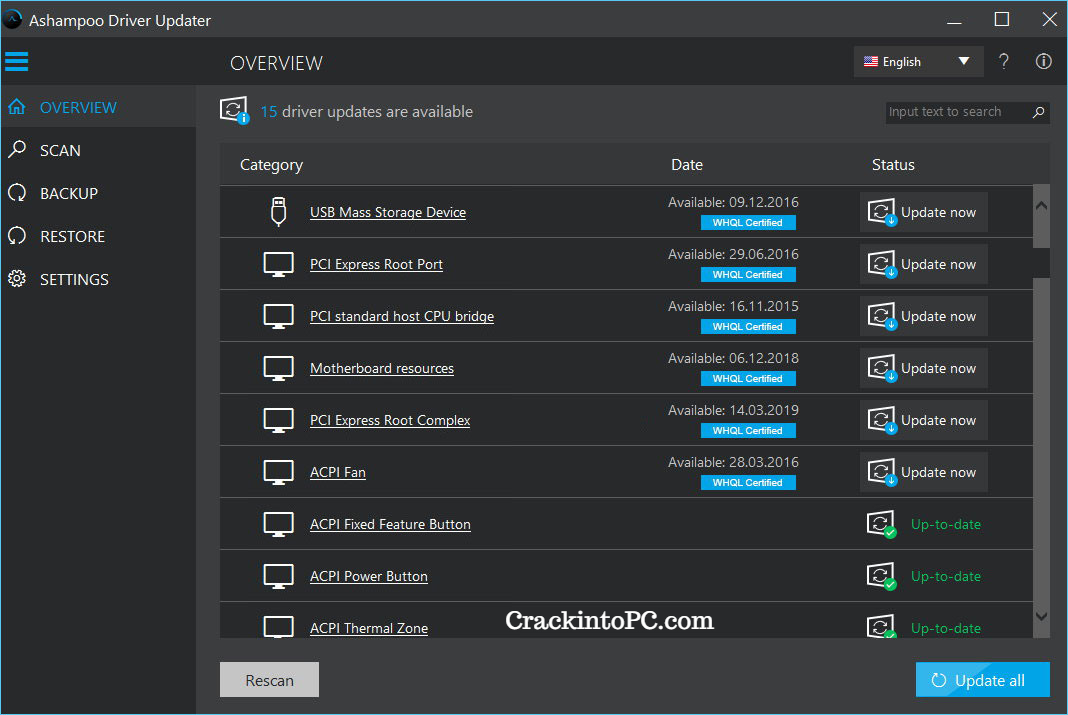Click the Status column header
Viewport: 1068px width, 715px height.
893,165
